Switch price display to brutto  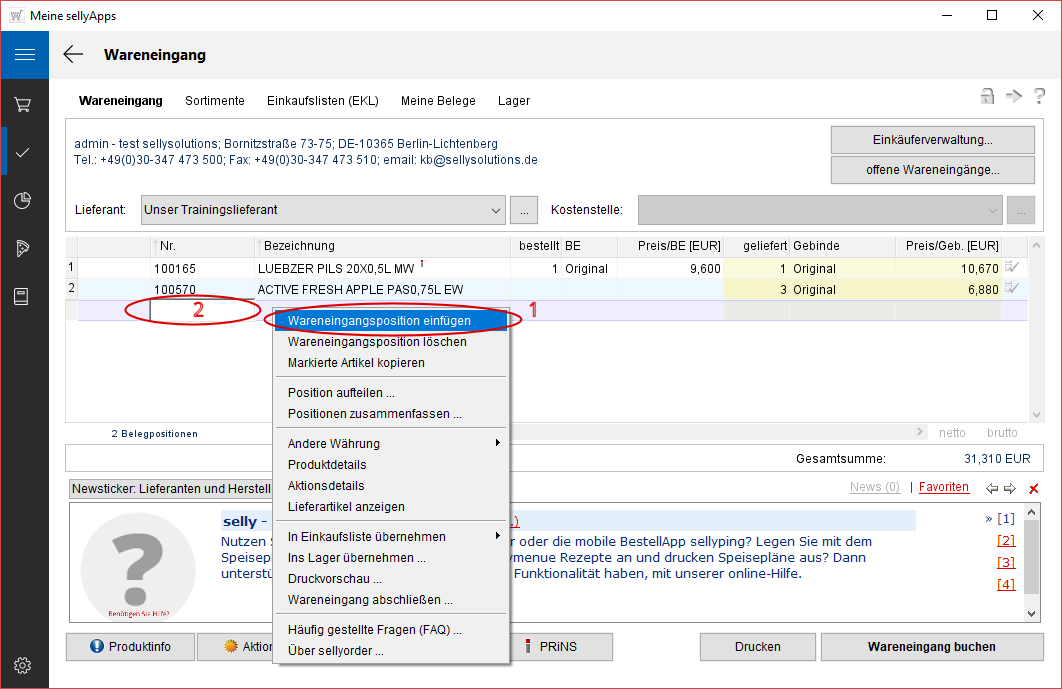(x=1002, y=433)
